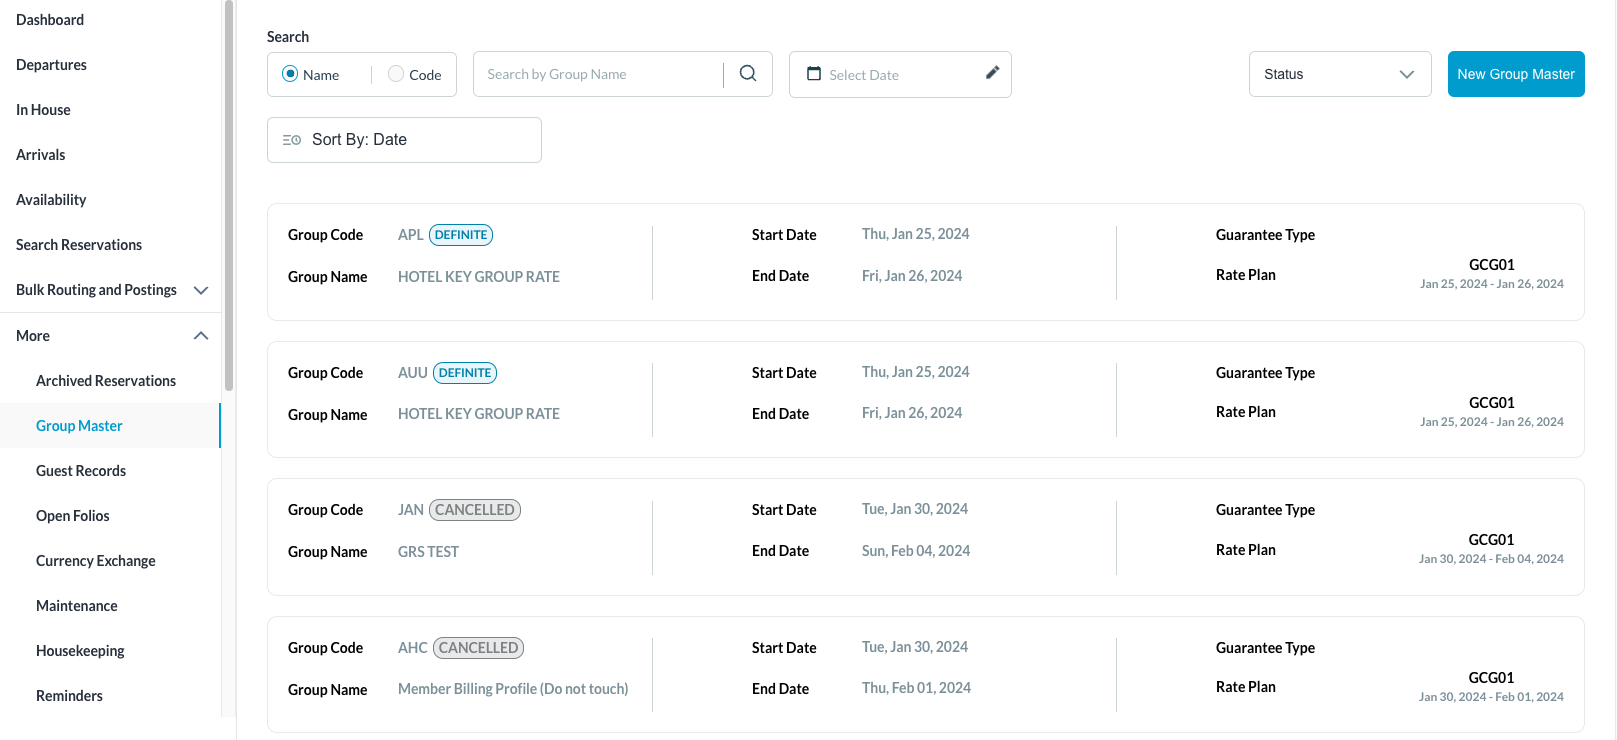This screenshot has width=1617, height=740.
Task: Expand Bulk Routing and Postings menu
Action: [201, 290]
